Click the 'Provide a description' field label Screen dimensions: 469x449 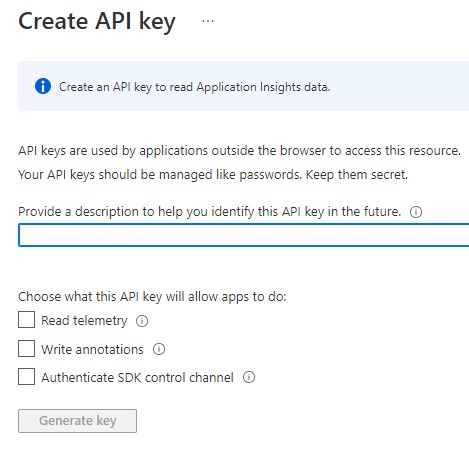click(209, 212)
